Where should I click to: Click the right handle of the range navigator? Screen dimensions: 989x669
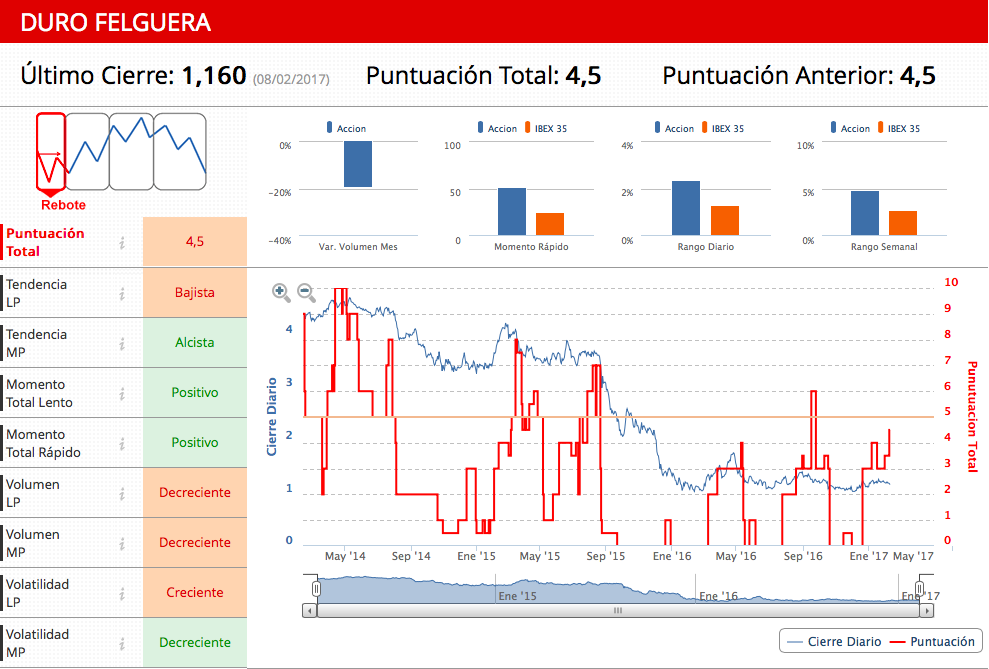920,589
